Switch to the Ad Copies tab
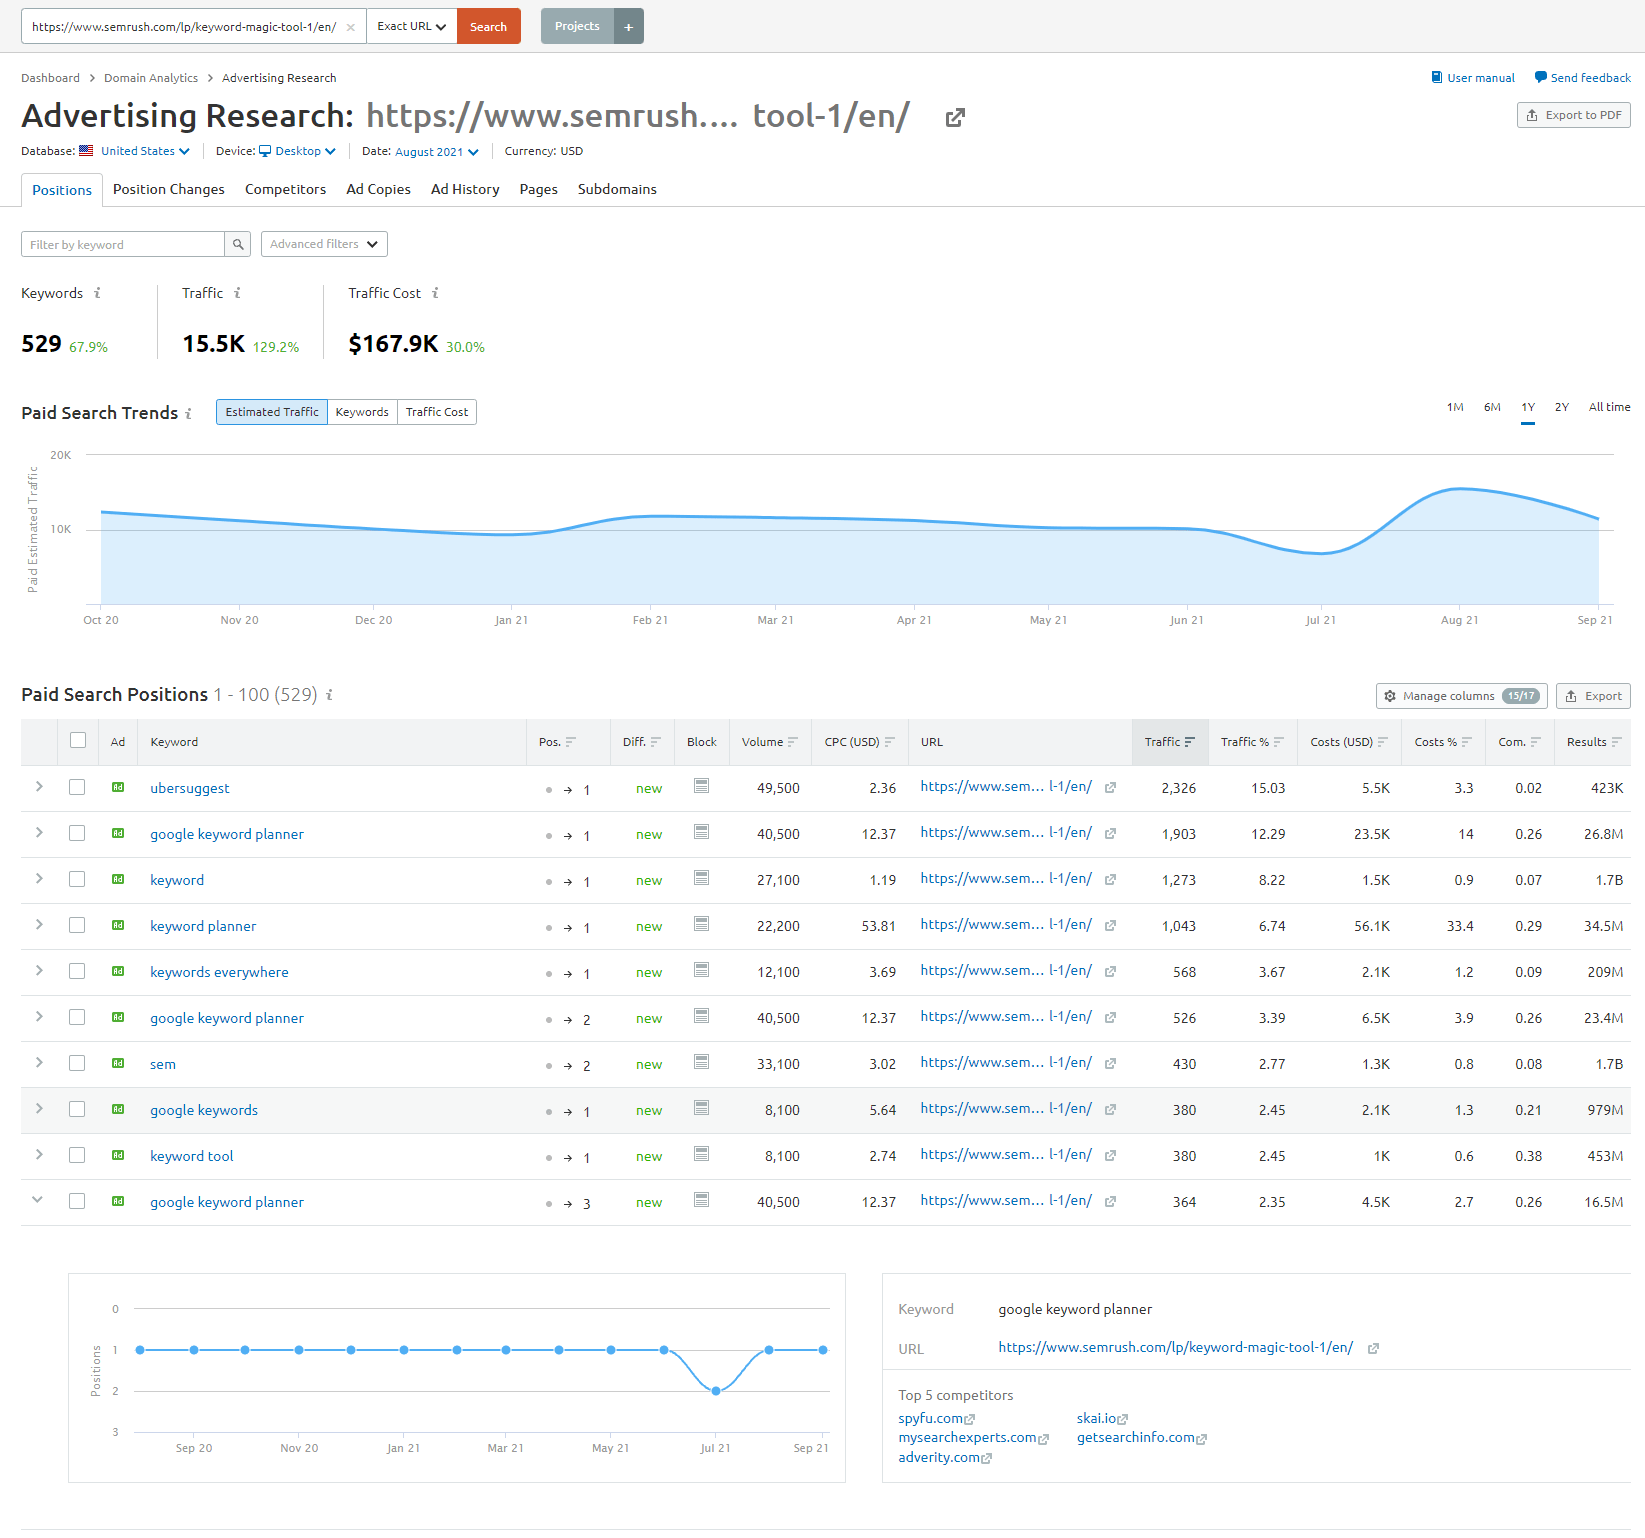1645x1538 pixels. (378, 189)
